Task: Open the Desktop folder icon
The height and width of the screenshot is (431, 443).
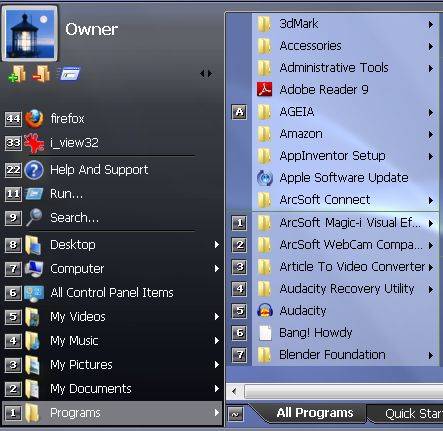Action: [33, 245]
